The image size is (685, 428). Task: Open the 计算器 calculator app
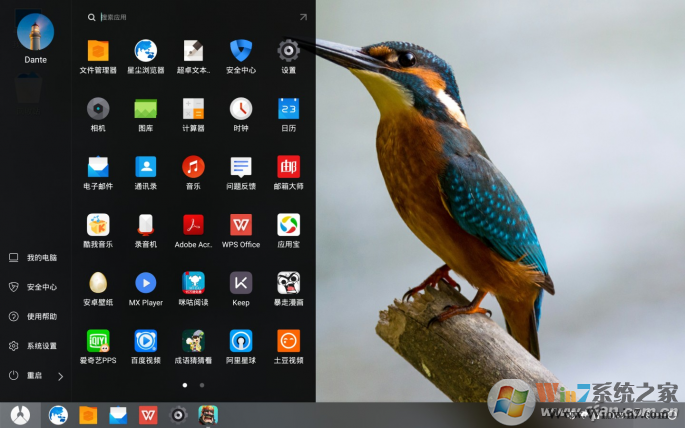click(193, 109)
